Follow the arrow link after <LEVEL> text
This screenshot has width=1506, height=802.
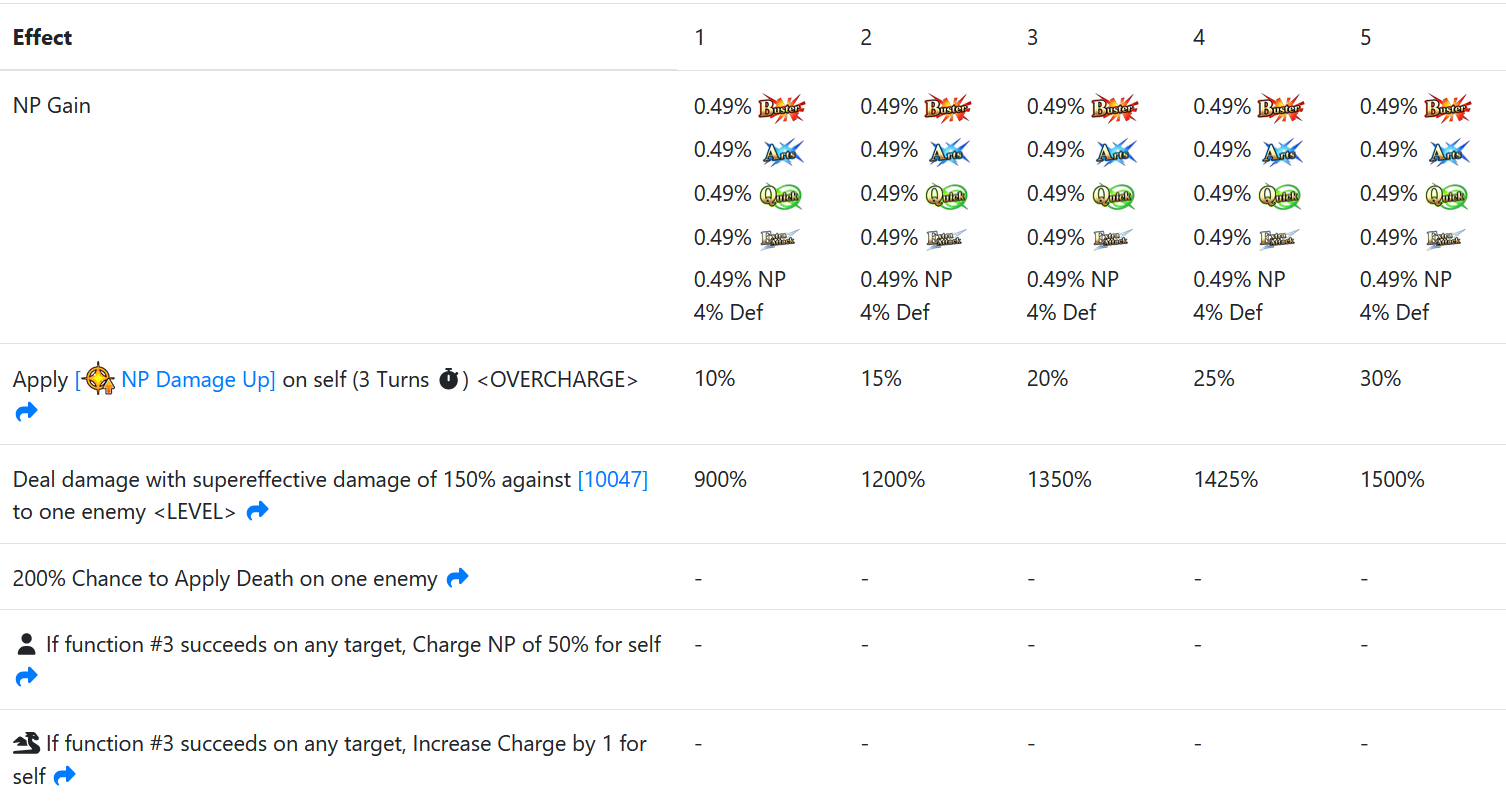point(258,511)
